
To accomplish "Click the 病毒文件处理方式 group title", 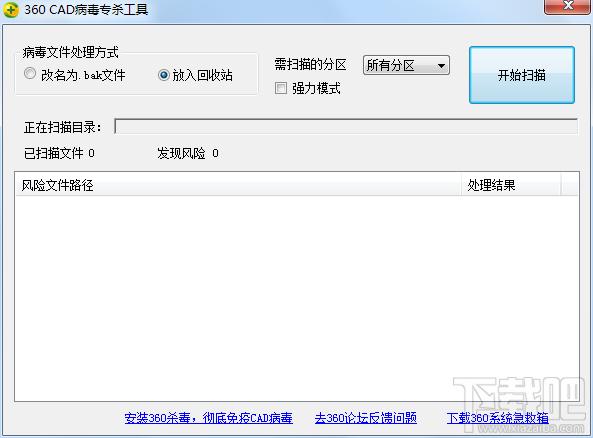I will click(x=70, y=52).
